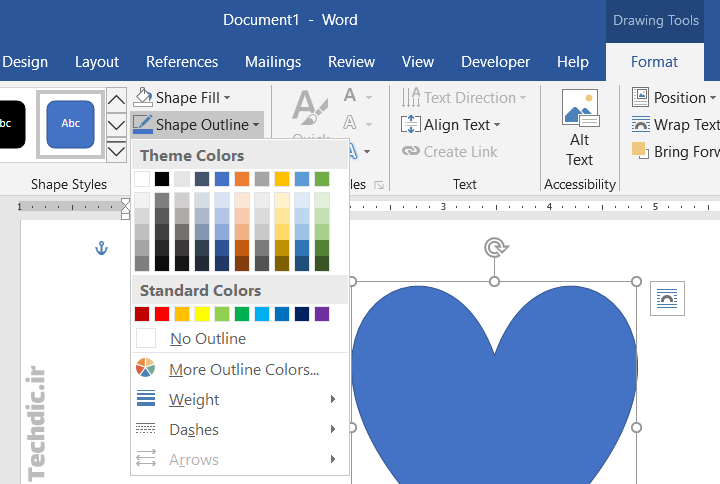Click the Text Direction icon

pyautogui.click(x=411, y=97)
